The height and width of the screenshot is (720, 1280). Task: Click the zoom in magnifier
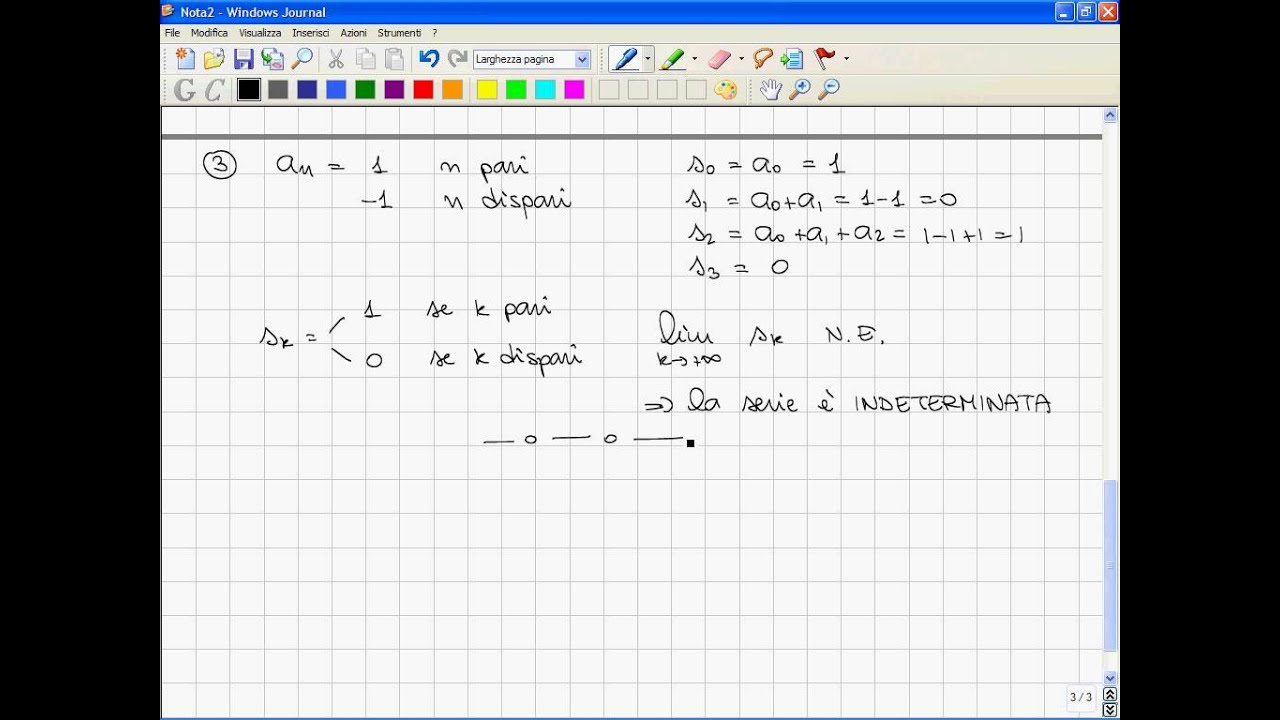click(x=799, y=90)
